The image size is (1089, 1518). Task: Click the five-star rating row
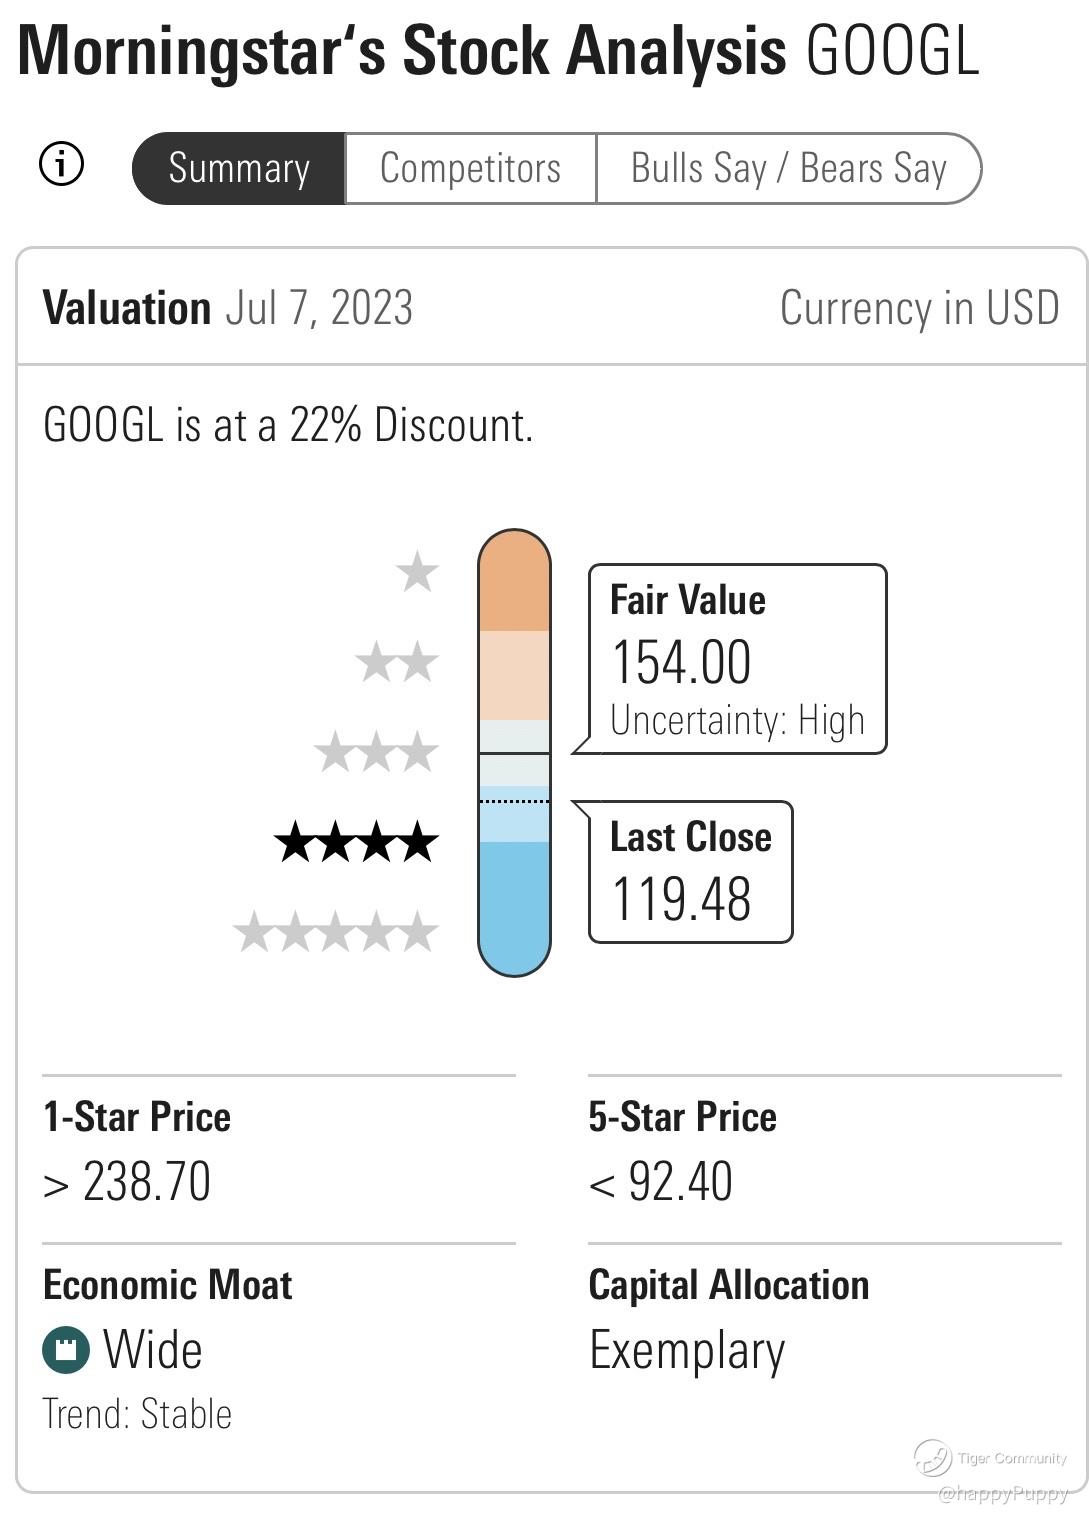[x=336, y=932]
